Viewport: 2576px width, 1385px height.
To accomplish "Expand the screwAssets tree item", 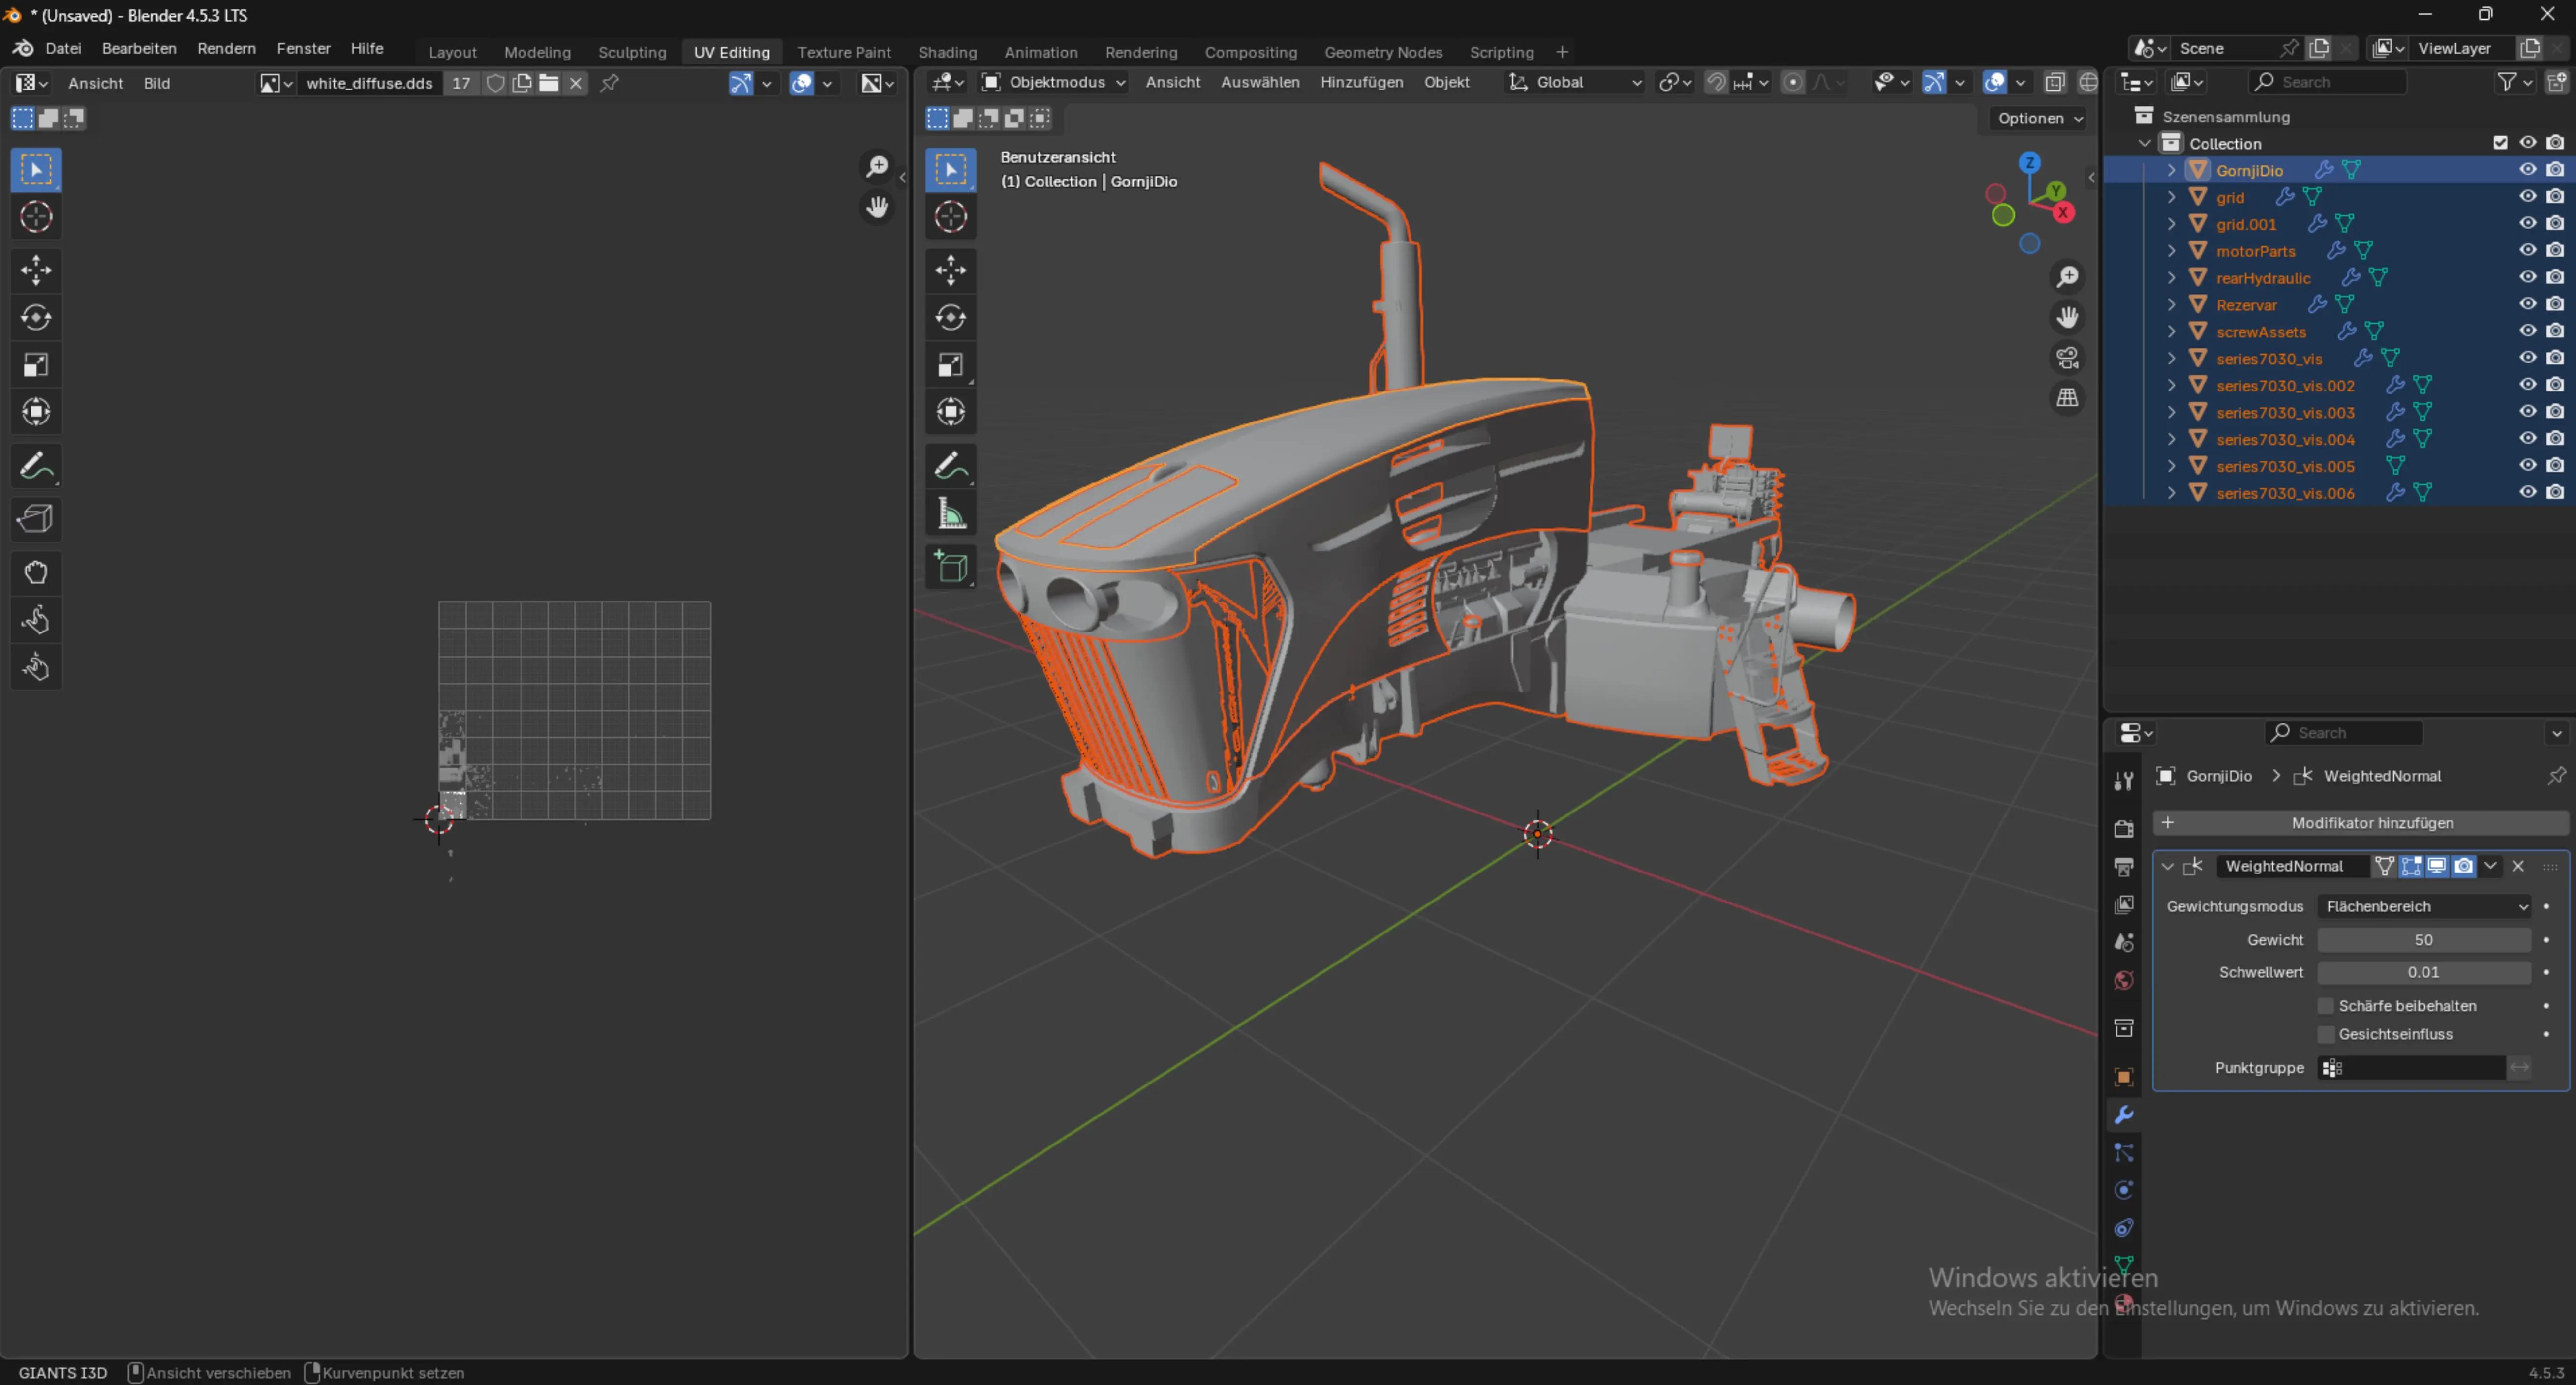I will tap(2171, 332).
